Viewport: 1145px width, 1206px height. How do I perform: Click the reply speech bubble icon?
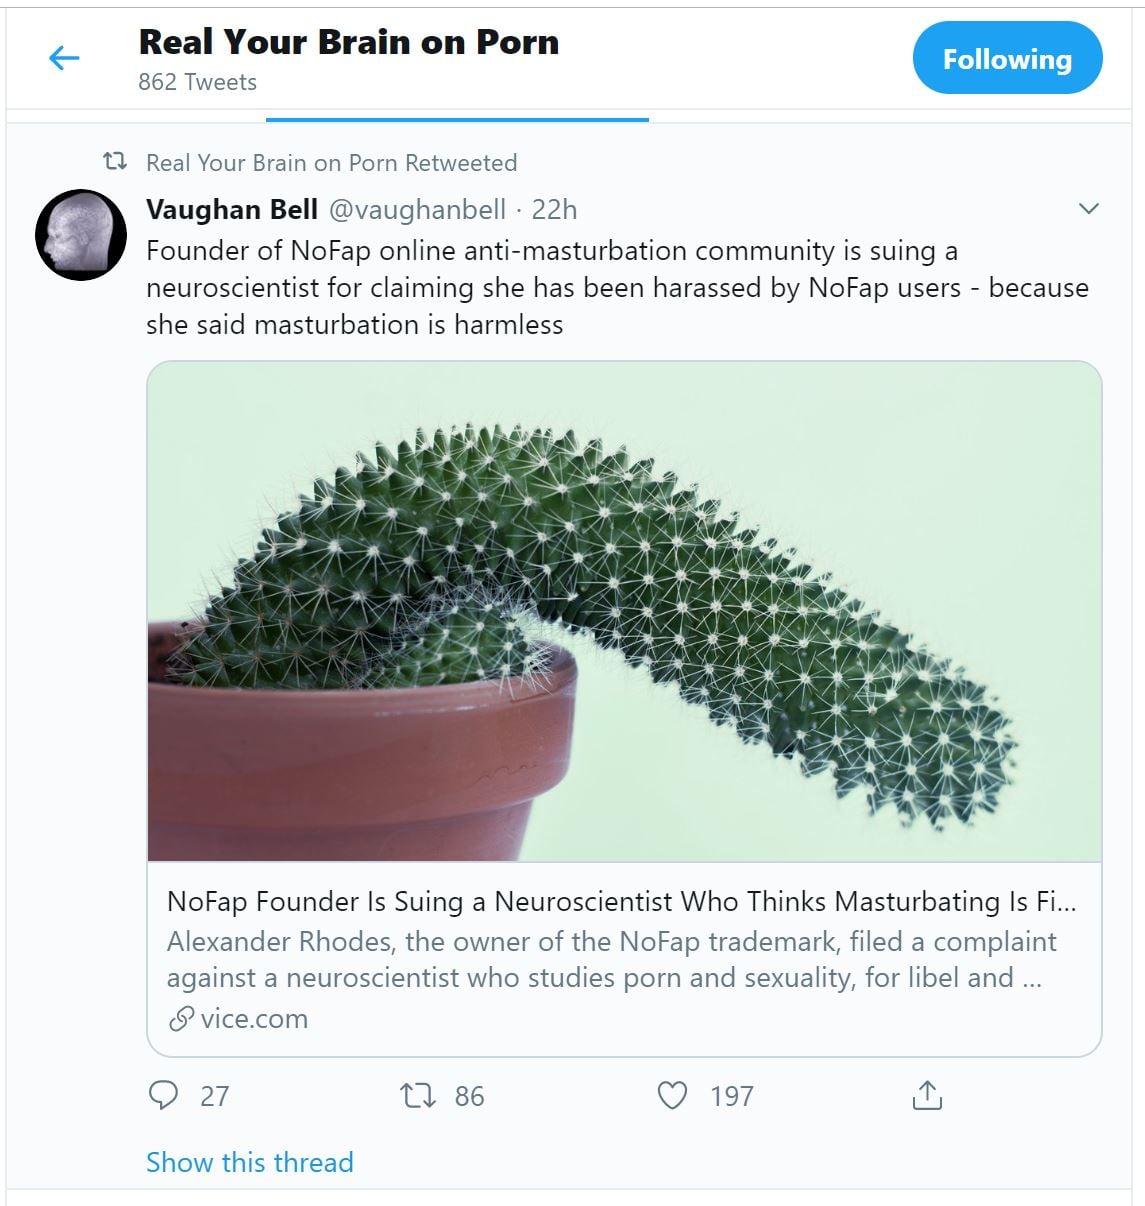coord(163,1095)
